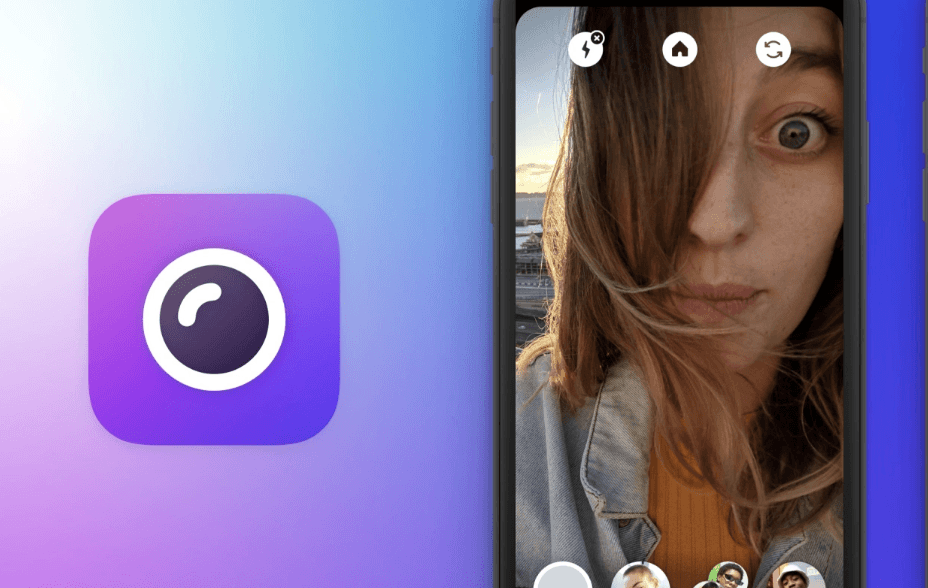Click the small x badge on flash
This screenshot has height=588, width=928.
click(x=597, y=38)
